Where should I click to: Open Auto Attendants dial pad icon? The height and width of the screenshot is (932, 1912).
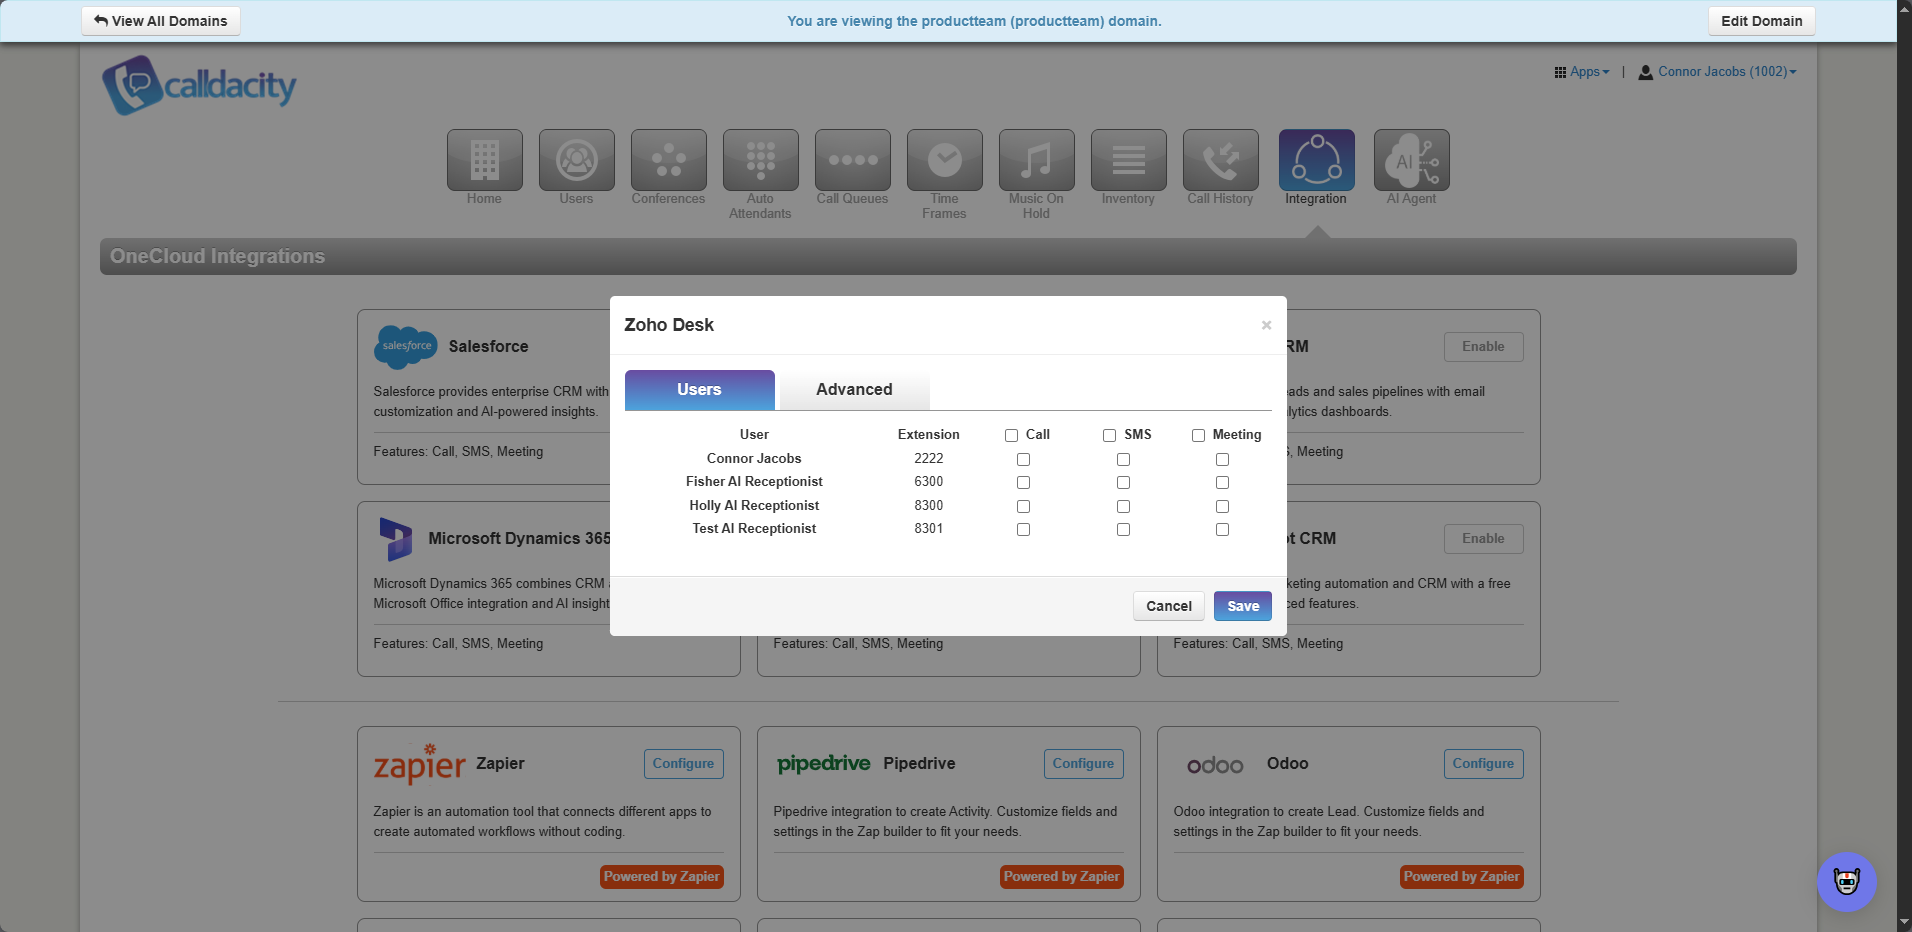point(760,160)
